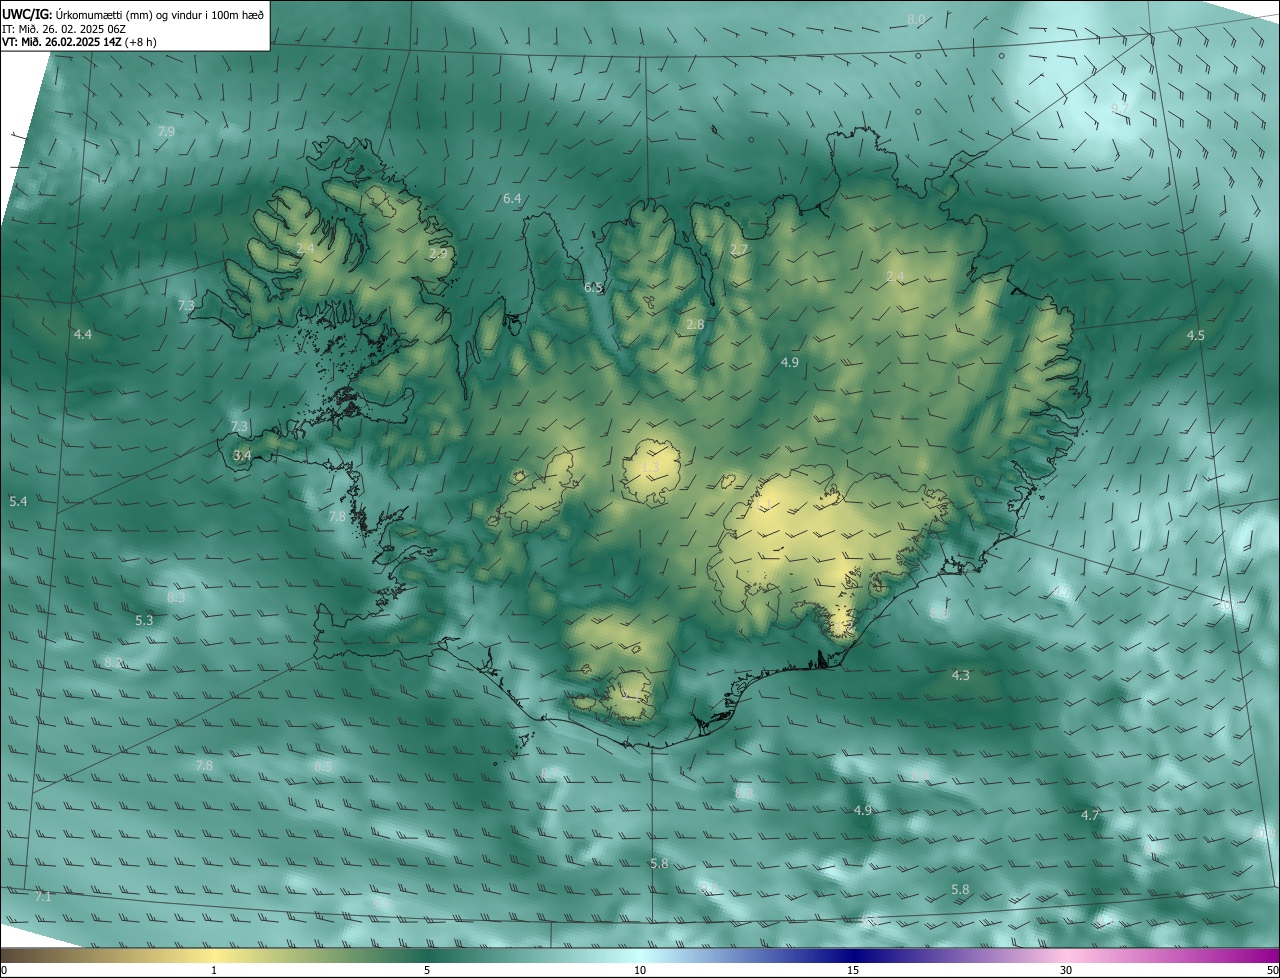Click the 4.9 value in the northern interior
Viewport: 1280px width, 978px height.
pos(789,362)
